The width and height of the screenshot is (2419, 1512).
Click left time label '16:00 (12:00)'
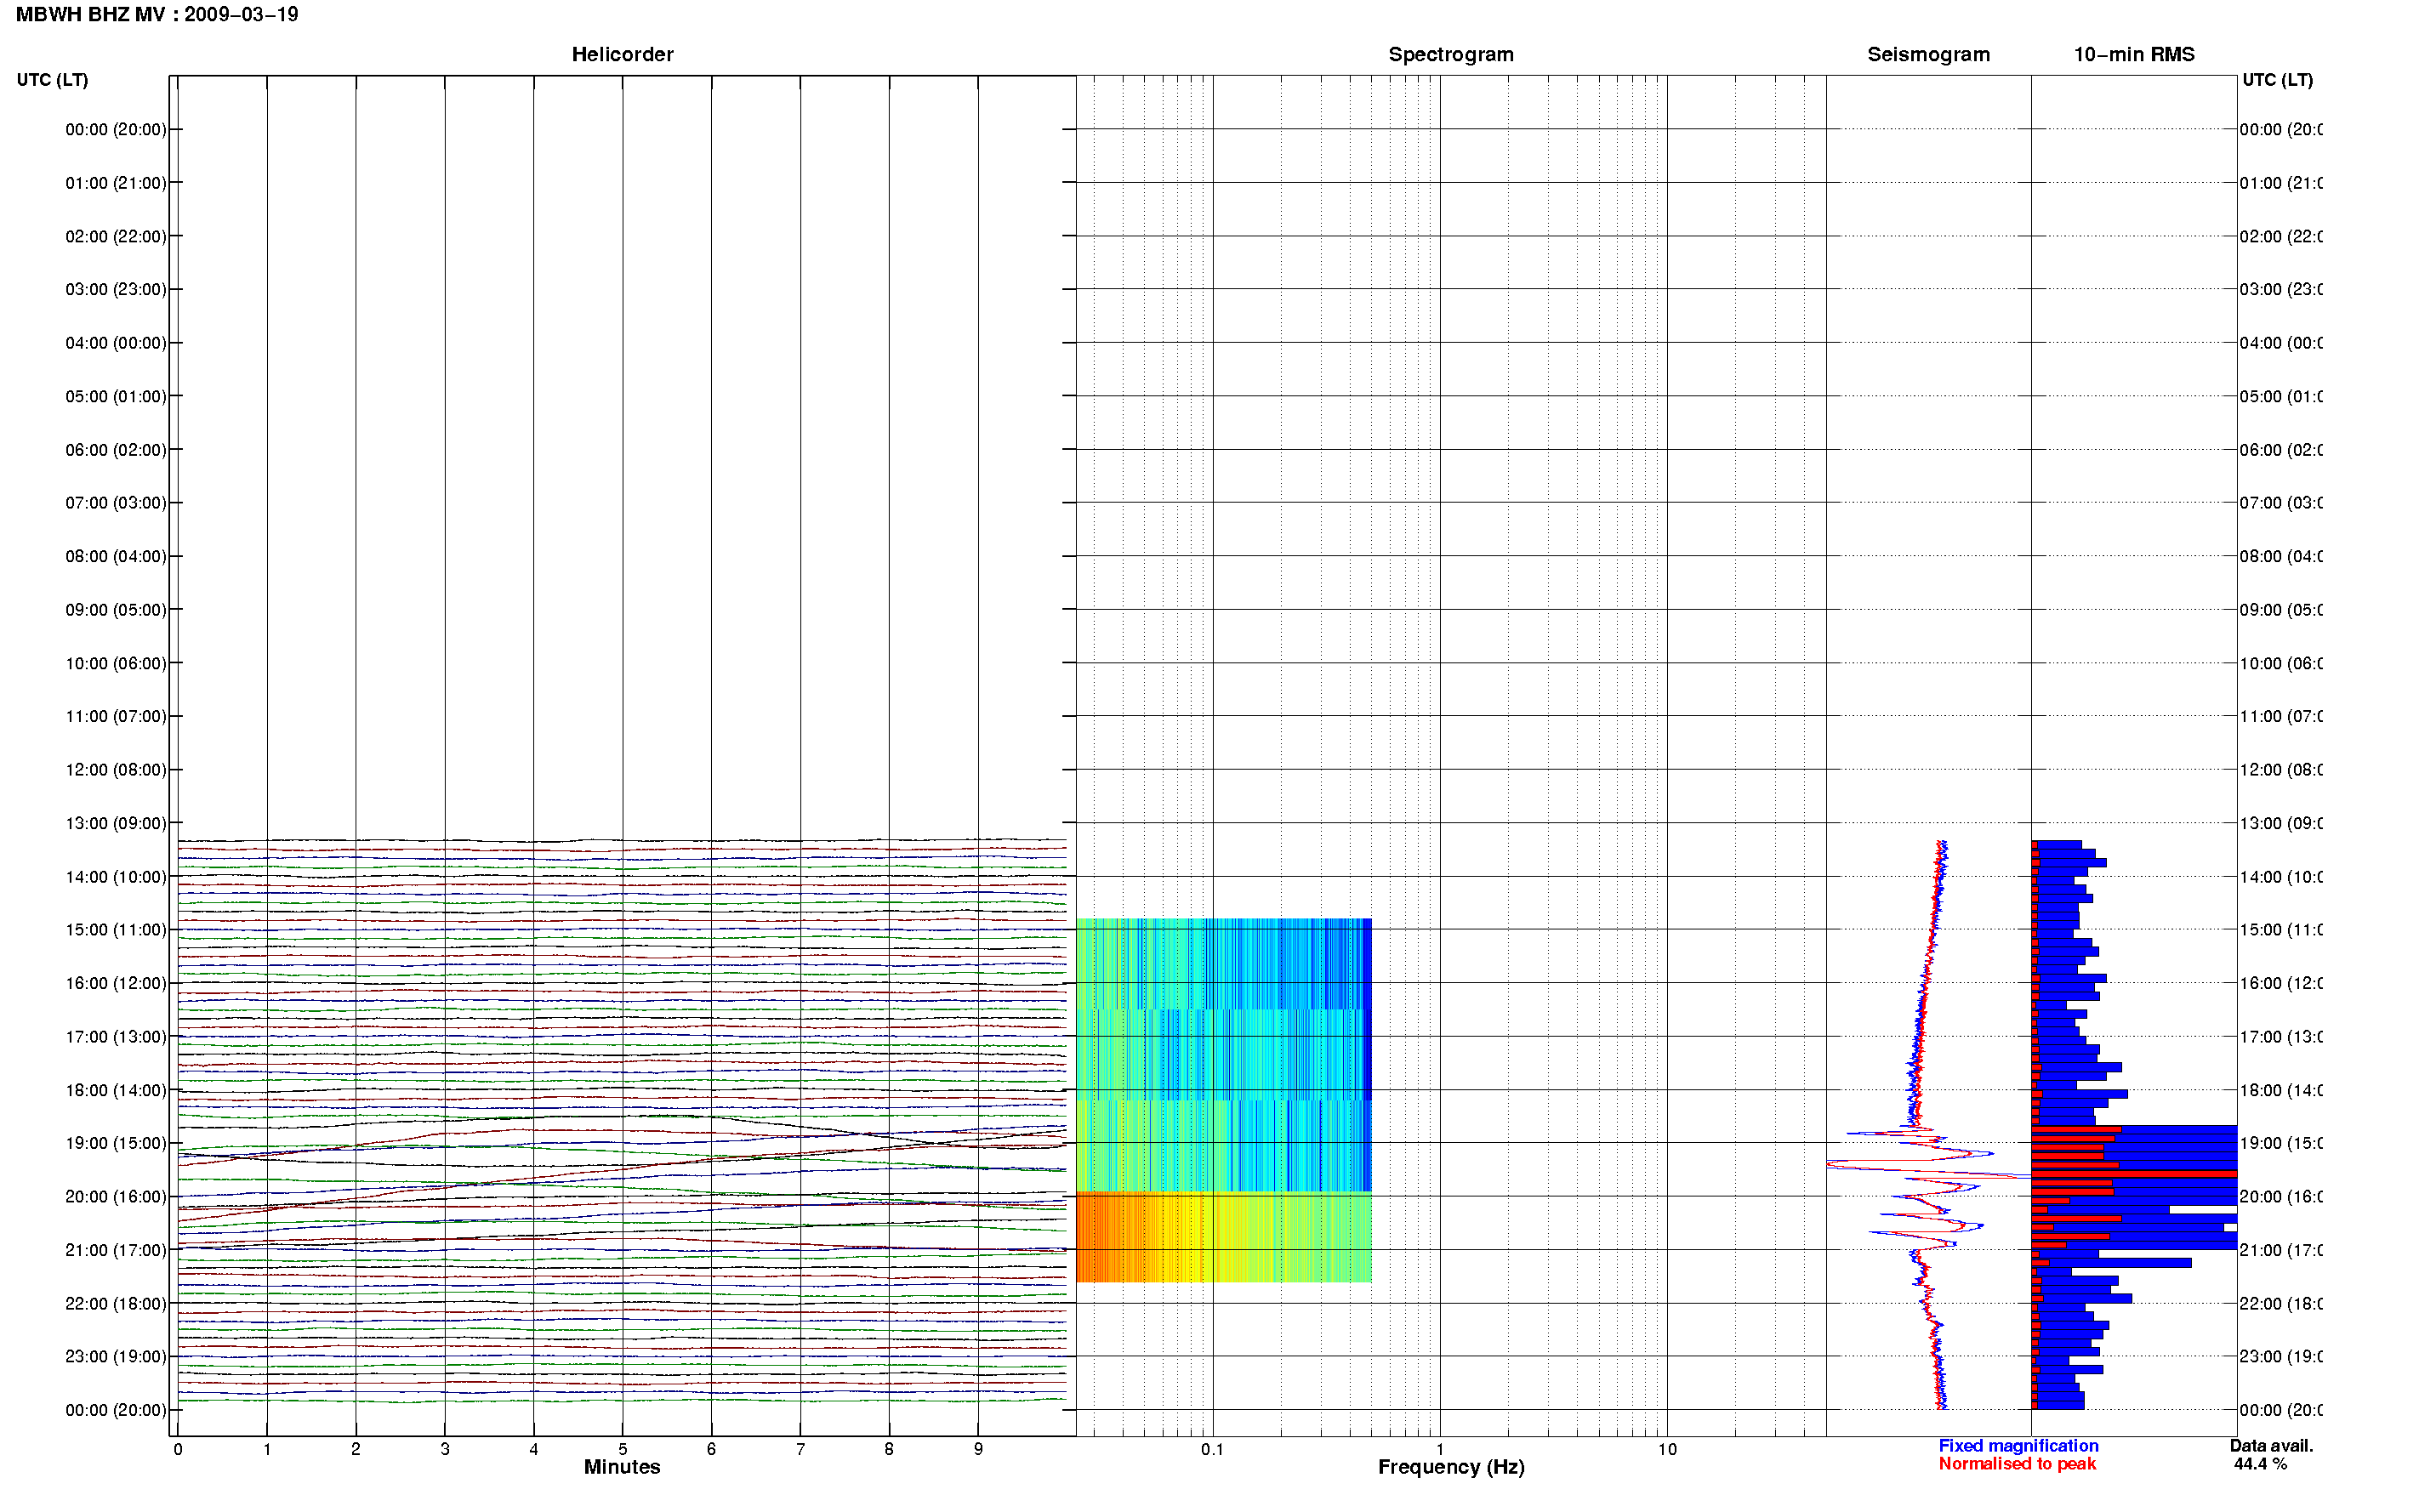pyautogui.click(x=116, y=983)
